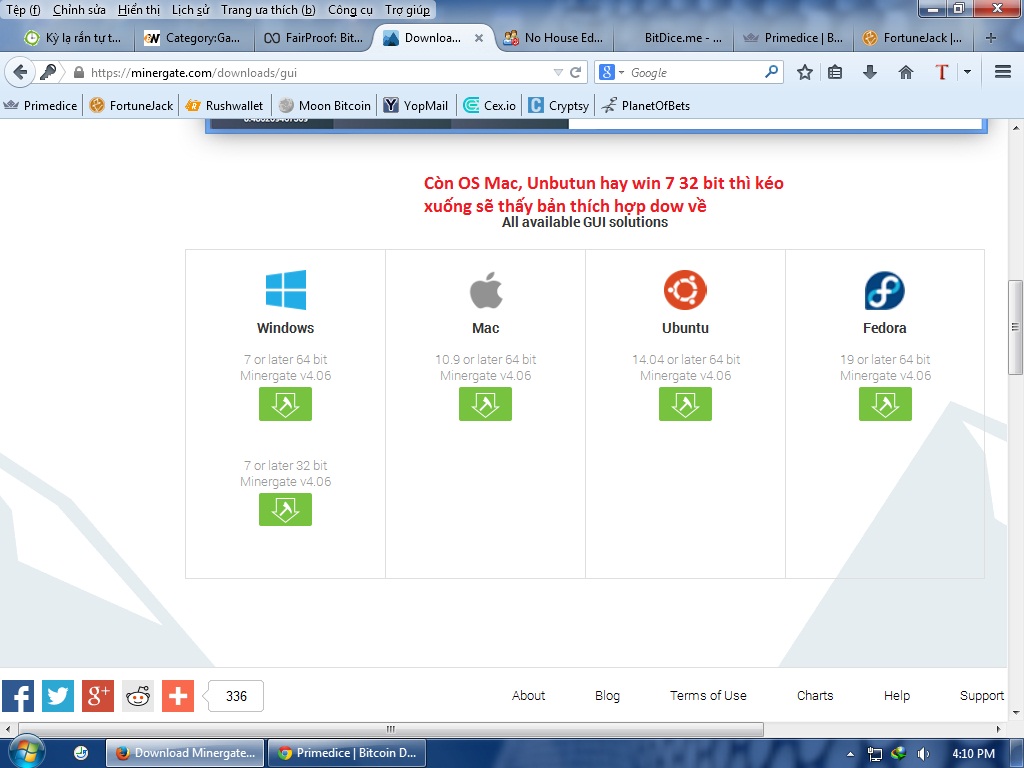Share page on Reddit
Viewport: 1024px width, 768px height.
click(x=138, y=696)
